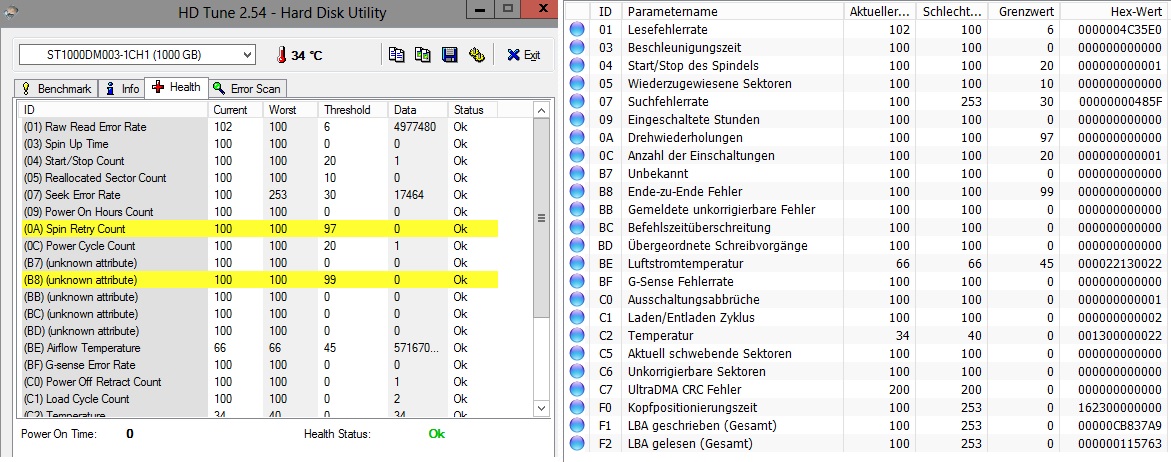This screenshot has height=462, width=1171.
Task: Click the health list scrollbar down arrow
Action: coord(543,408)
